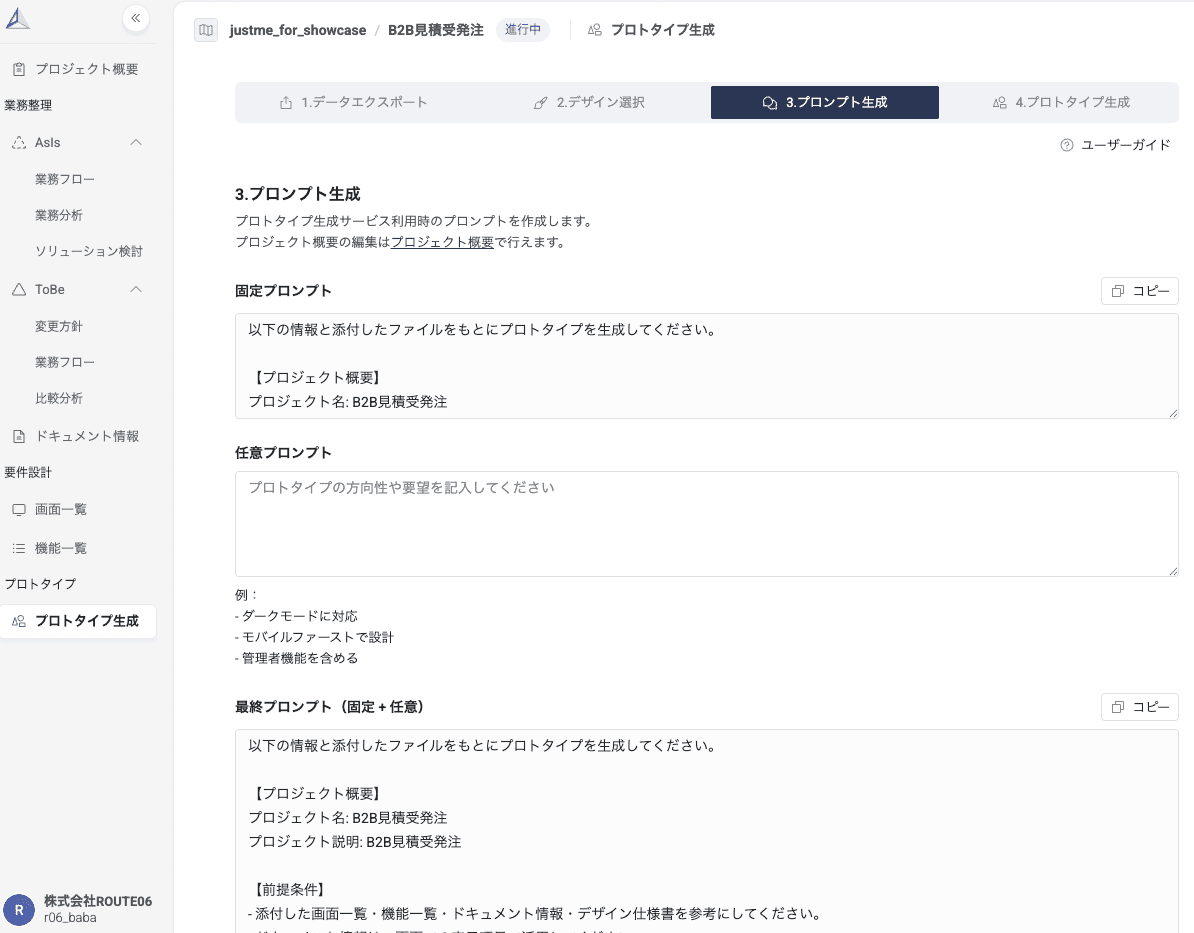This screenshot has height=933, width=1194.
Task: Collapse the ToBe section chevron
Action: tap(137, 289)
